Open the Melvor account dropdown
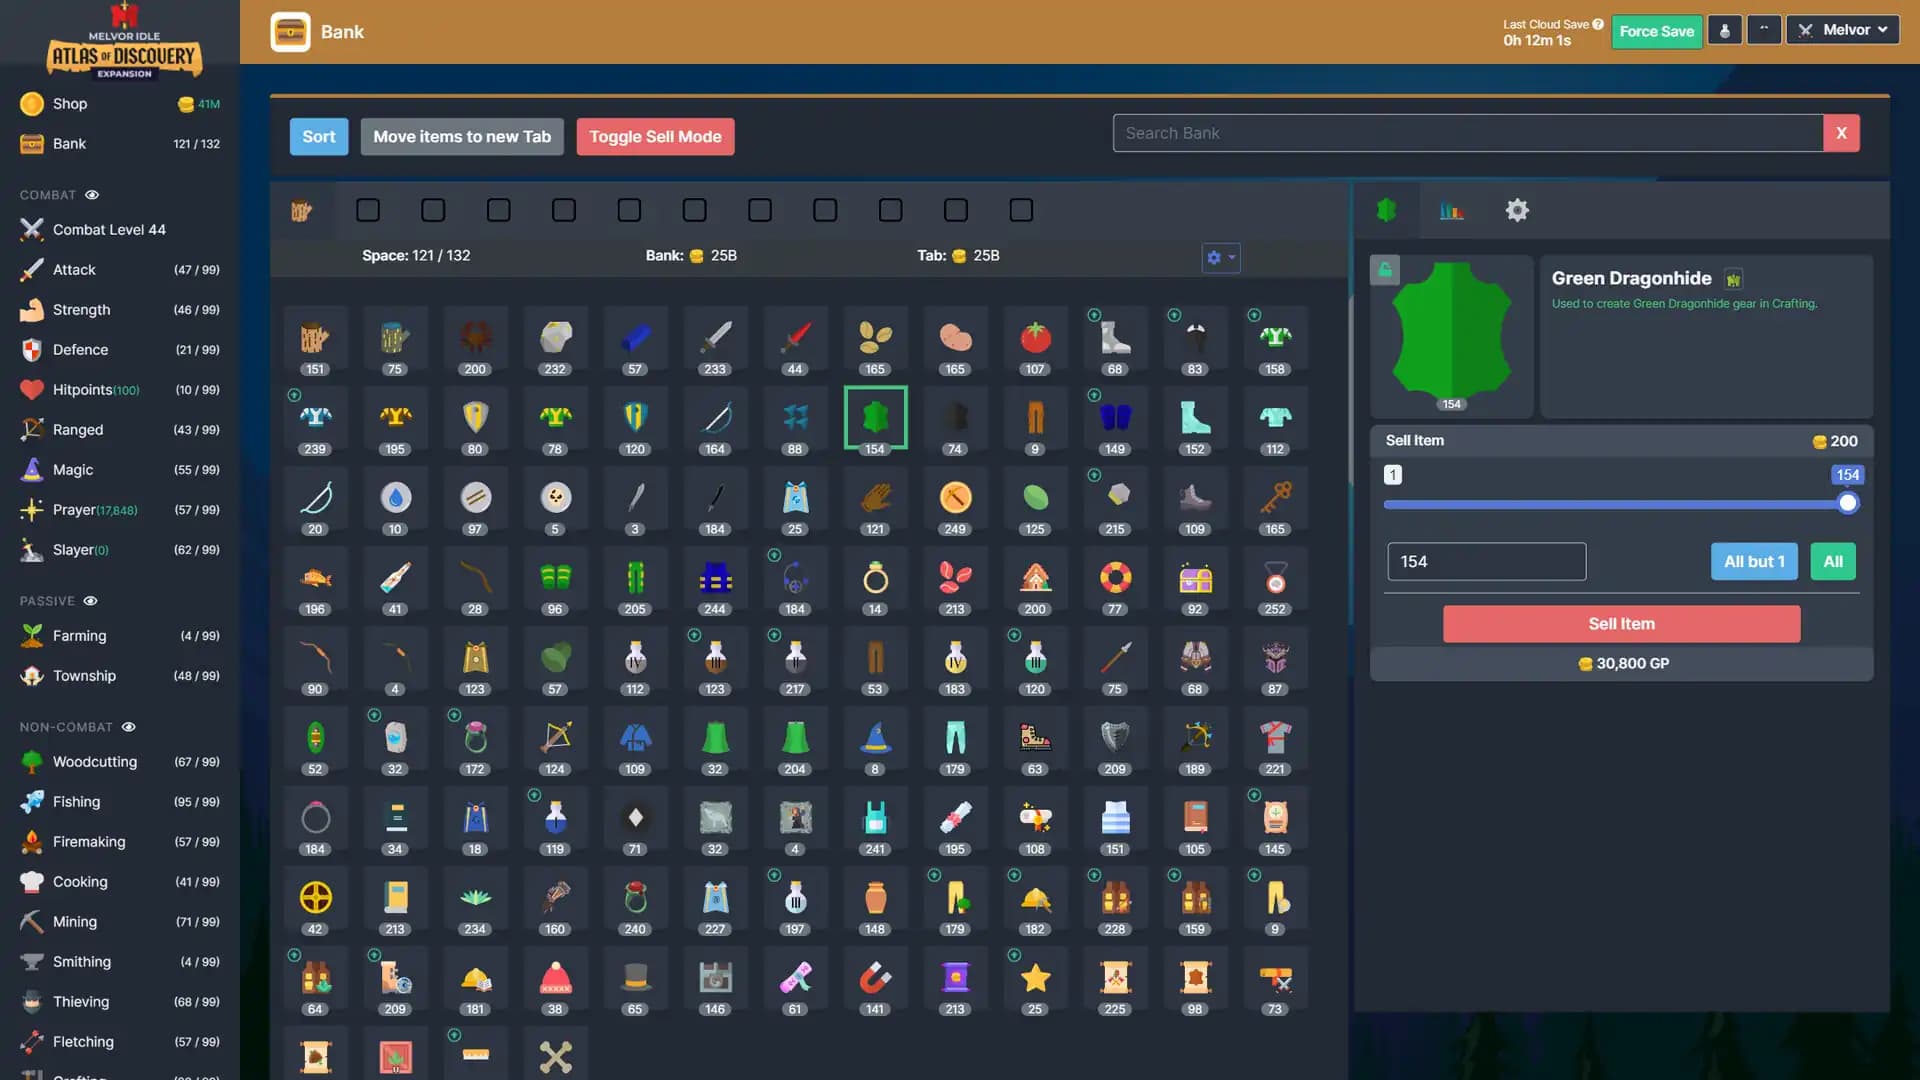Viewport: 1920px width, 1080px height. coord(1841,29)
